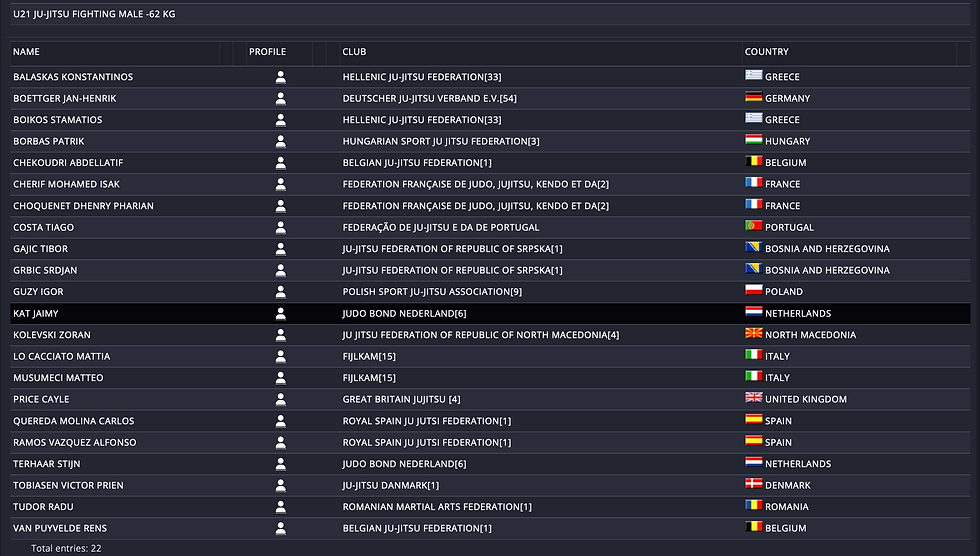Click the Profile column header
The height and width of the screenshot is (556, 980).
[x=267, y=52]
